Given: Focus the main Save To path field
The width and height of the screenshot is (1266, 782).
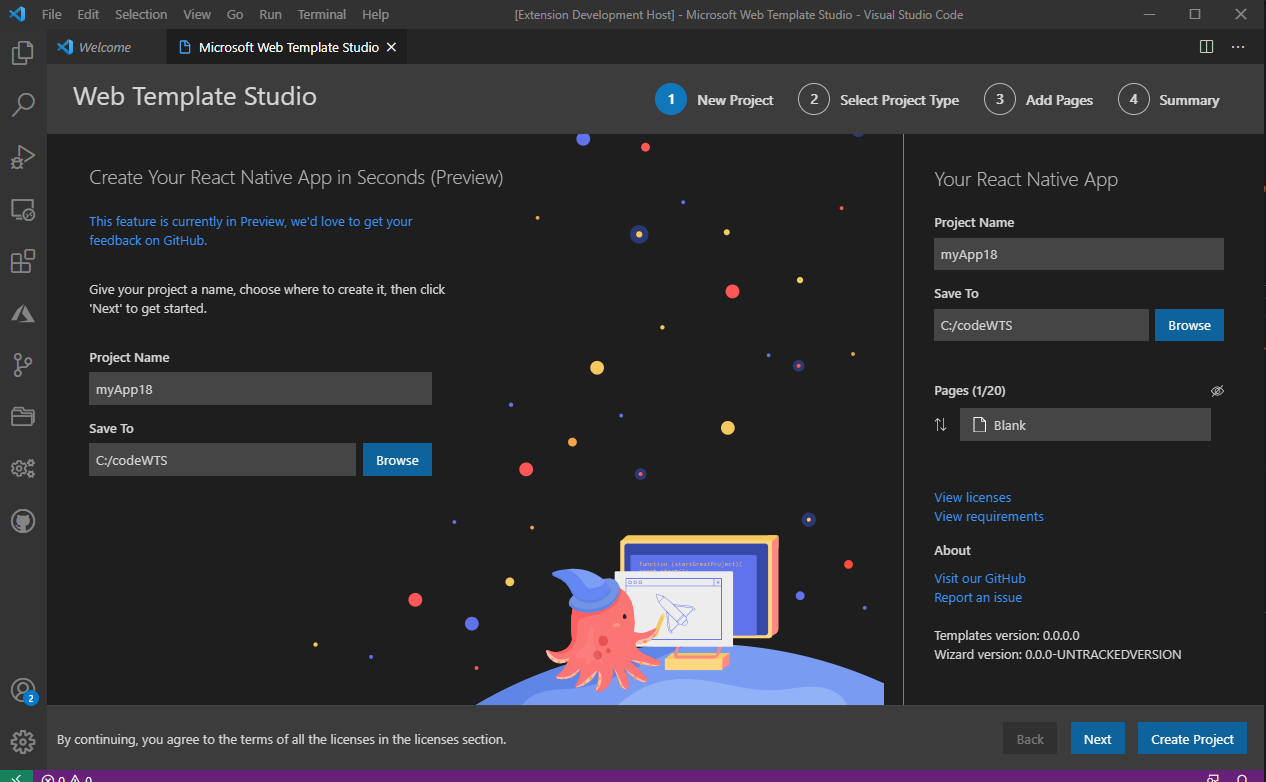Looking at the screenshot, I should [x=222, y=460].
